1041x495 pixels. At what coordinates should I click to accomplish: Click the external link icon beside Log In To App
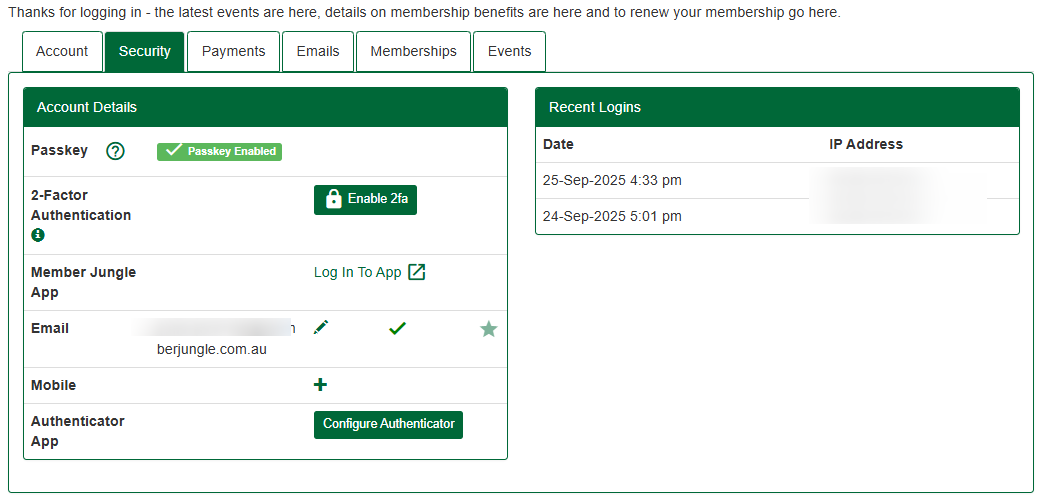point(417,272)
